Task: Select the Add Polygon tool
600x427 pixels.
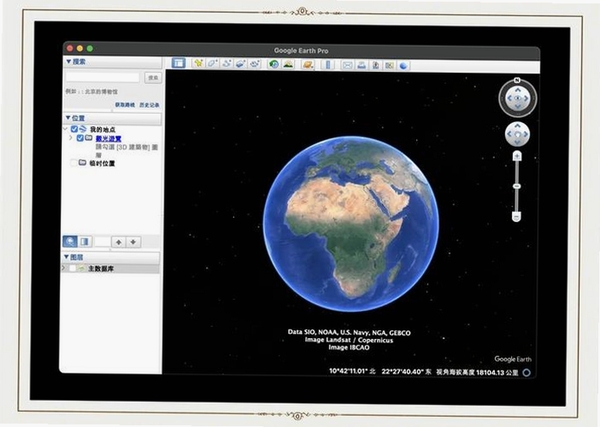Action: pyautogui.click(x=212, y=63)
